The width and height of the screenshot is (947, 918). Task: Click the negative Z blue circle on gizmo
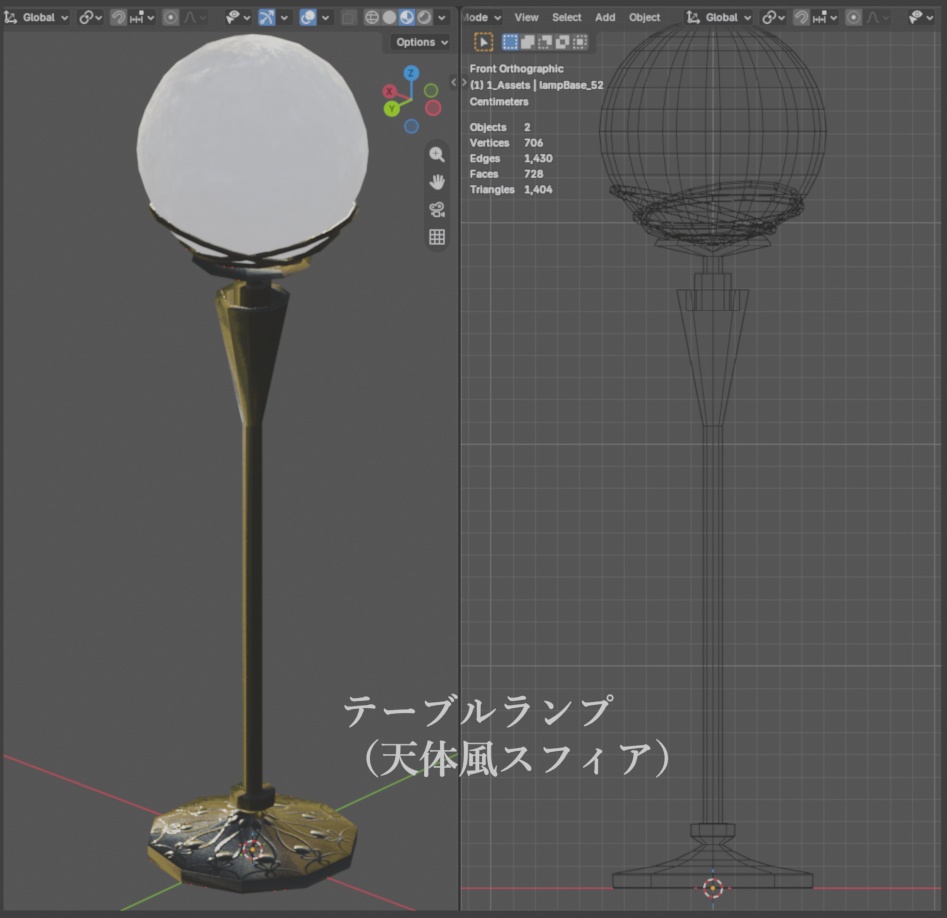click(x=411, y=126)
